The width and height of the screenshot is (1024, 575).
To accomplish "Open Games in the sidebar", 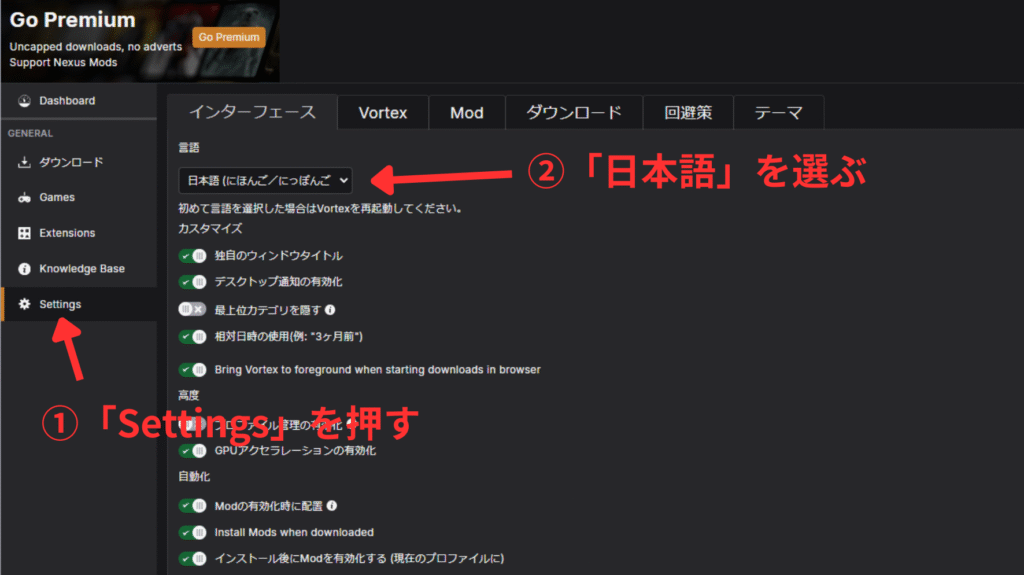I will pos(79,197).
